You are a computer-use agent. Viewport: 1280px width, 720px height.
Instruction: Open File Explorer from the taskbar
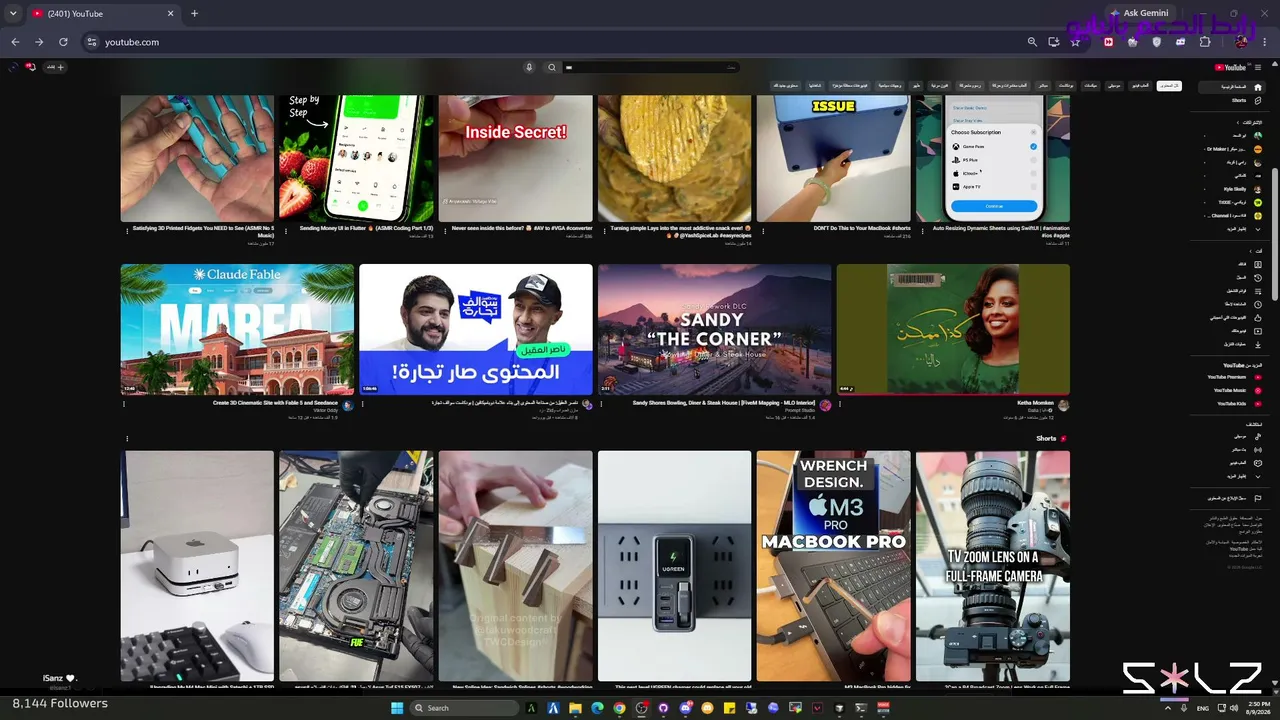click(x=575, y=708)
